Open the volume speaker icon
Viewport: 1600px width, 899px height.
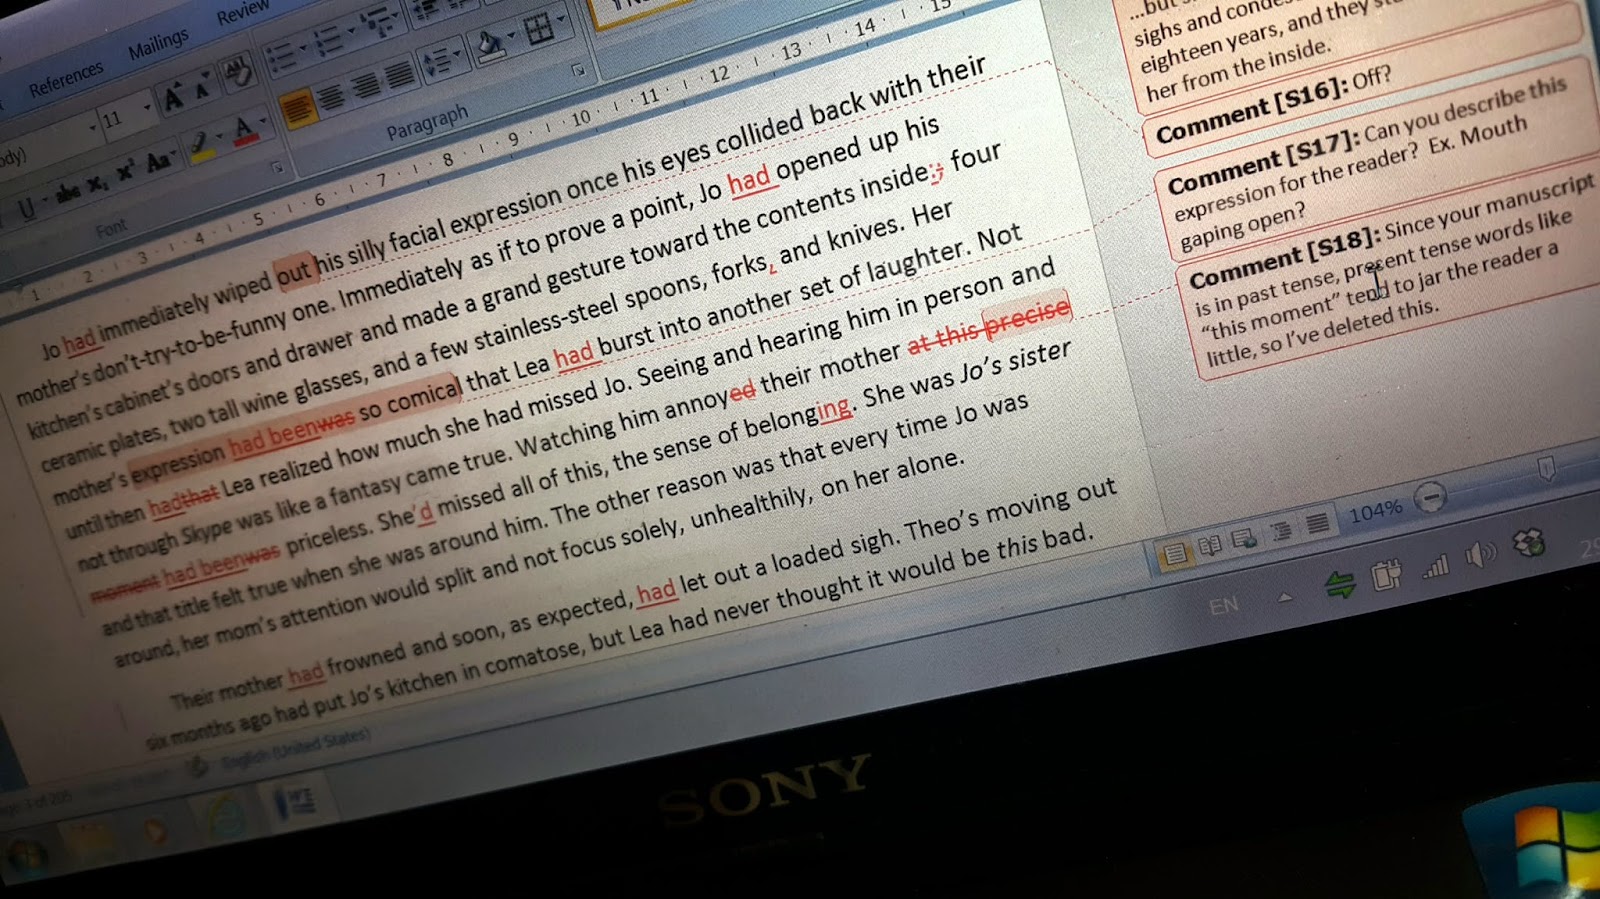click(x=1481, y=555)
